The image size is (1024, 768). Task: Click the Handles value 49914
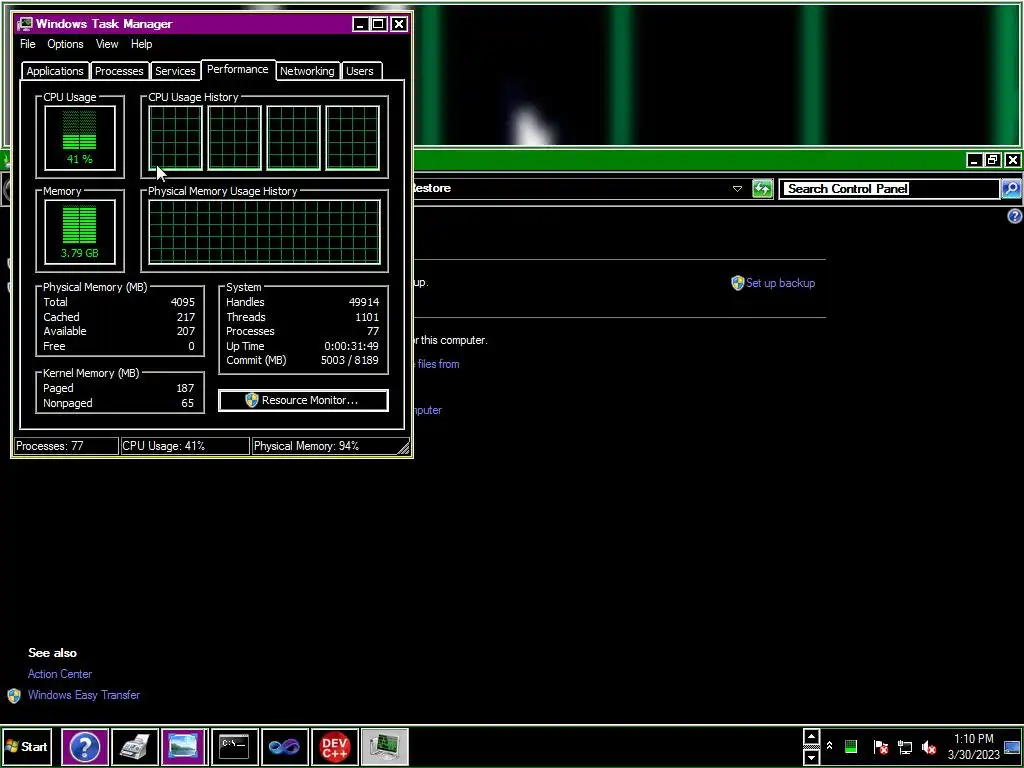[364, 302]
